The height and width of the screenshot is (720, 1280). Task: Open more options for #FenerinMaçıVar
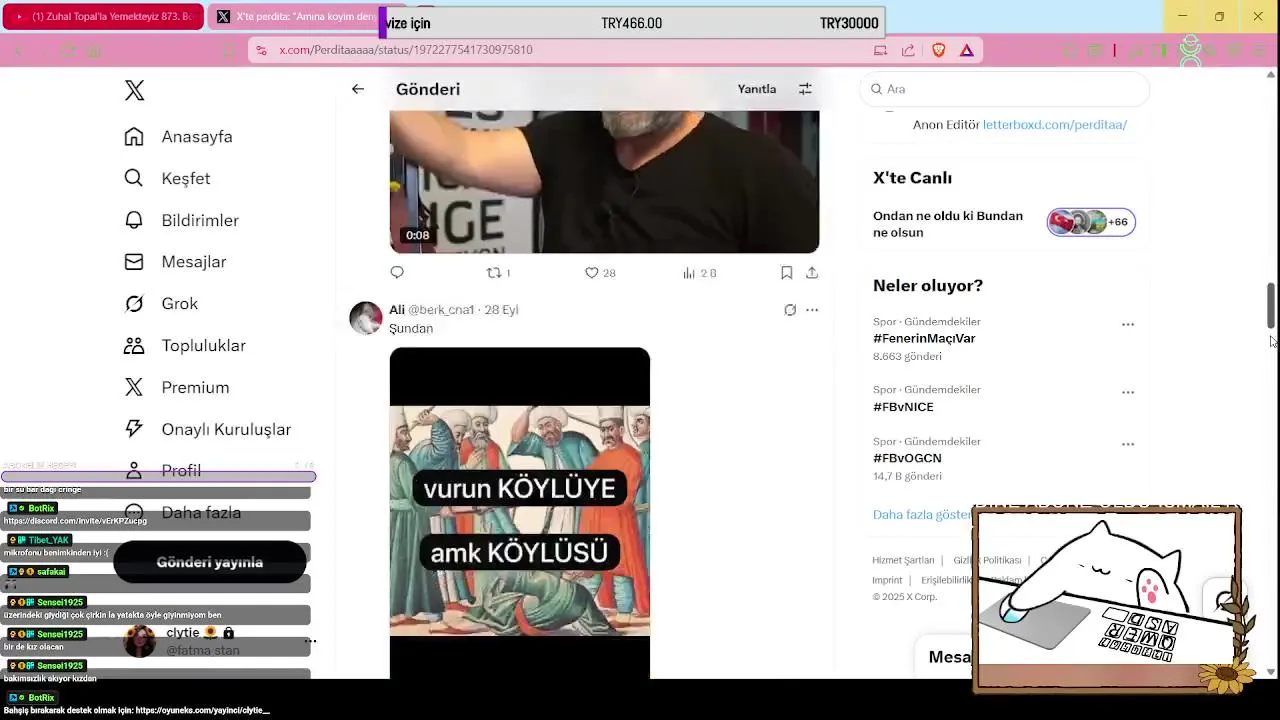click(x=1128, y=324)
